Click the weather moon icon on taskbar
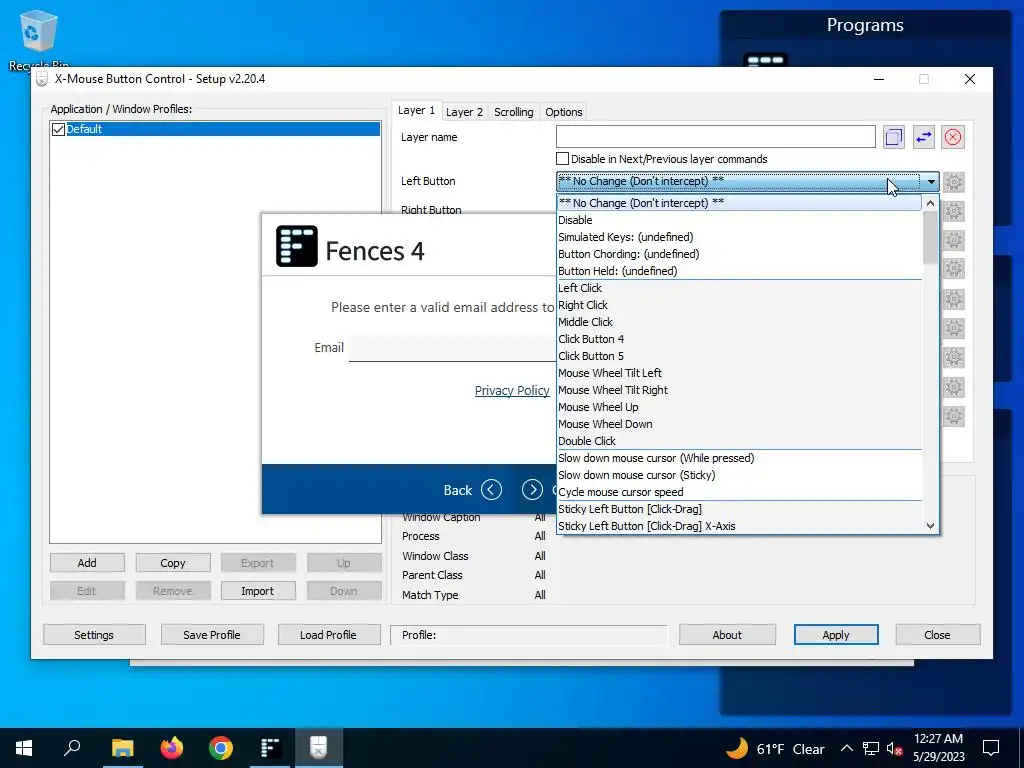1024x768 pixels. [x=737, y=748]
